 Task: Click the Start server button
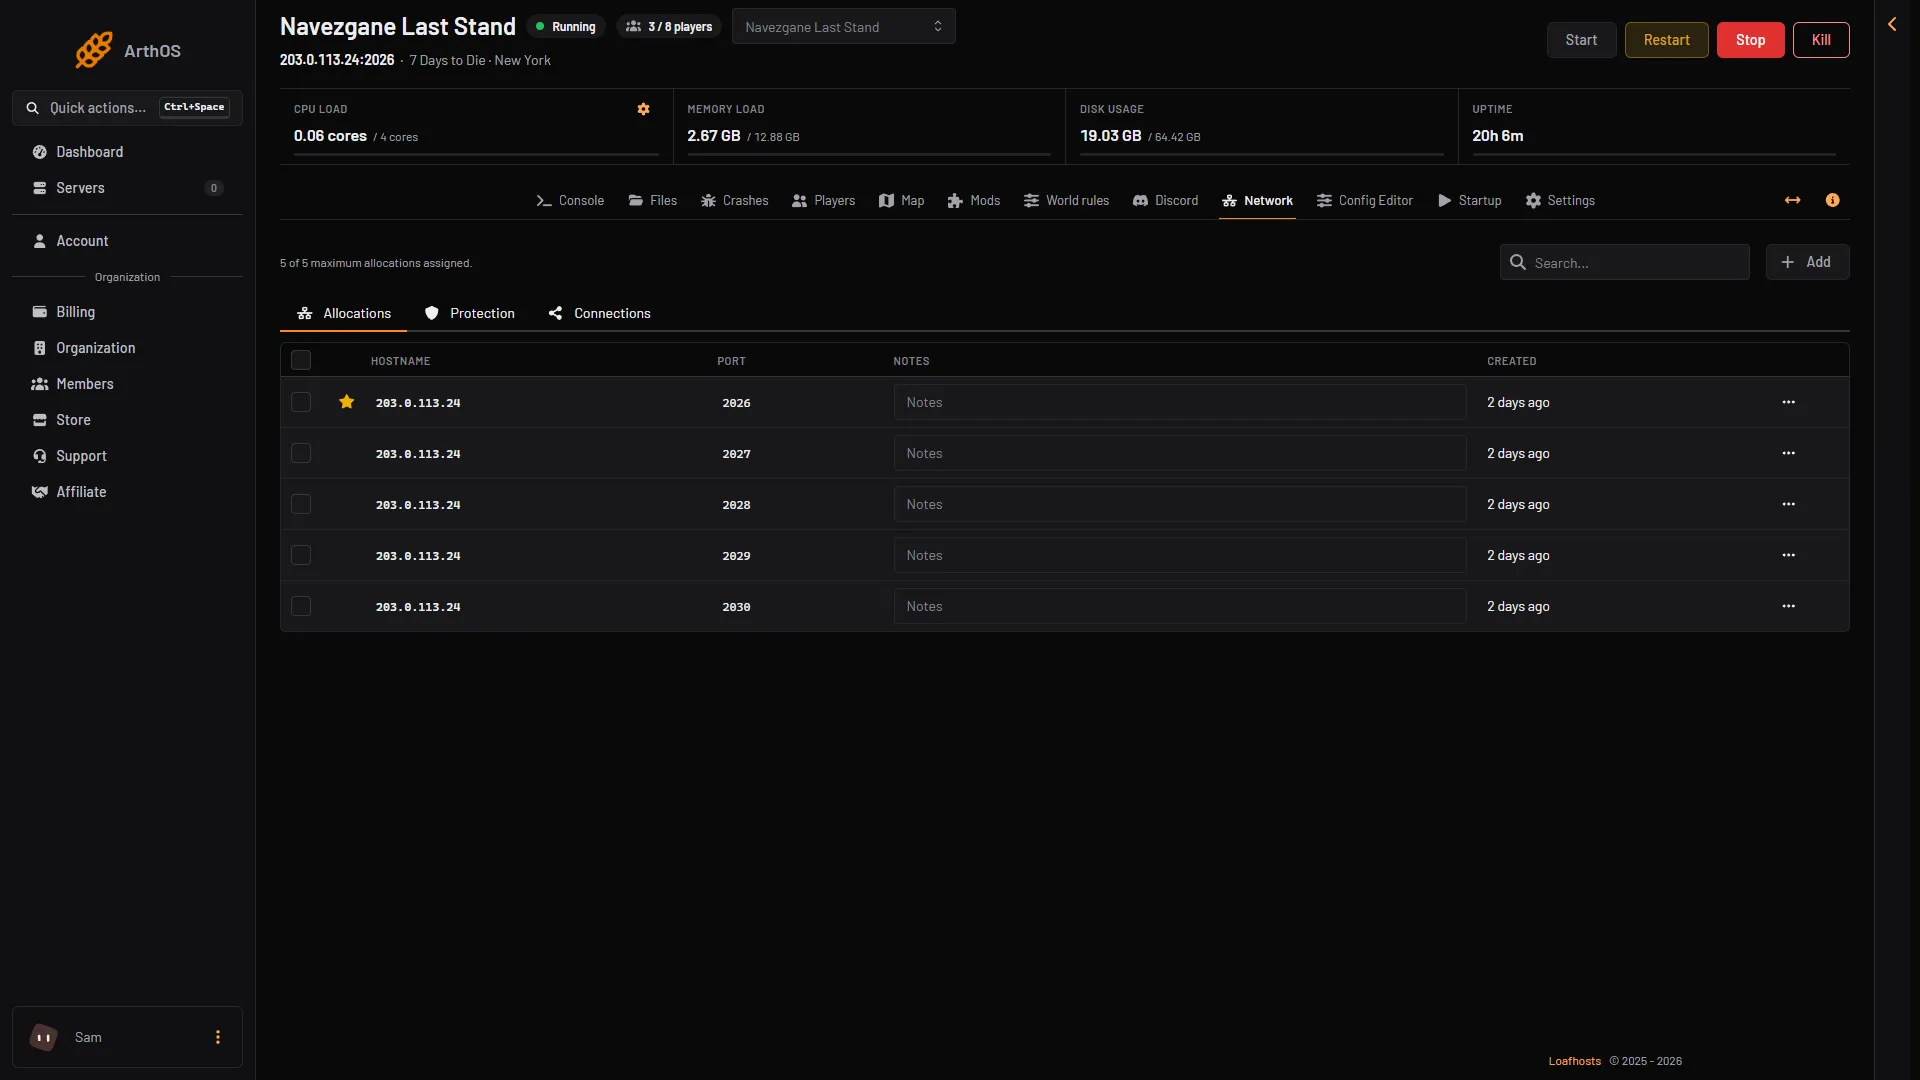[x=1581, y=40]
